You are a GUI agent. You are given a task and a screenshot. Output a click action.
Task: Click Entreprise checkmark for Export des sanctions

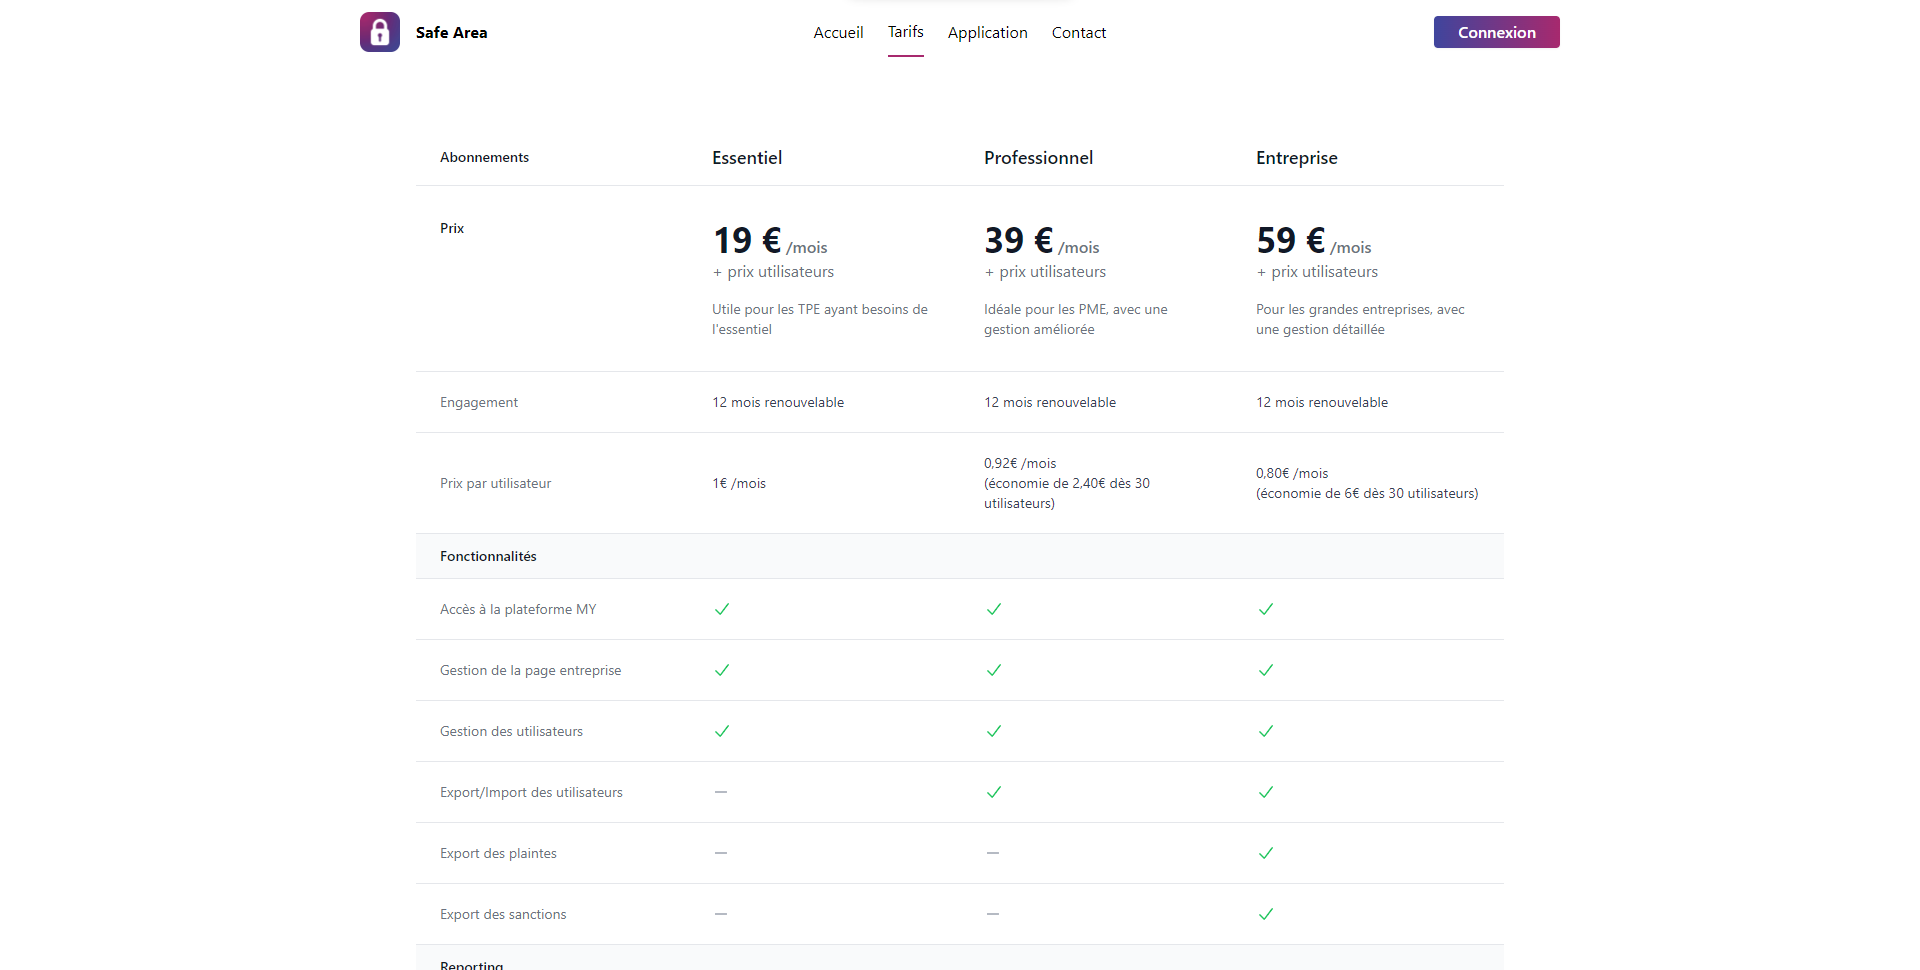1266,914
